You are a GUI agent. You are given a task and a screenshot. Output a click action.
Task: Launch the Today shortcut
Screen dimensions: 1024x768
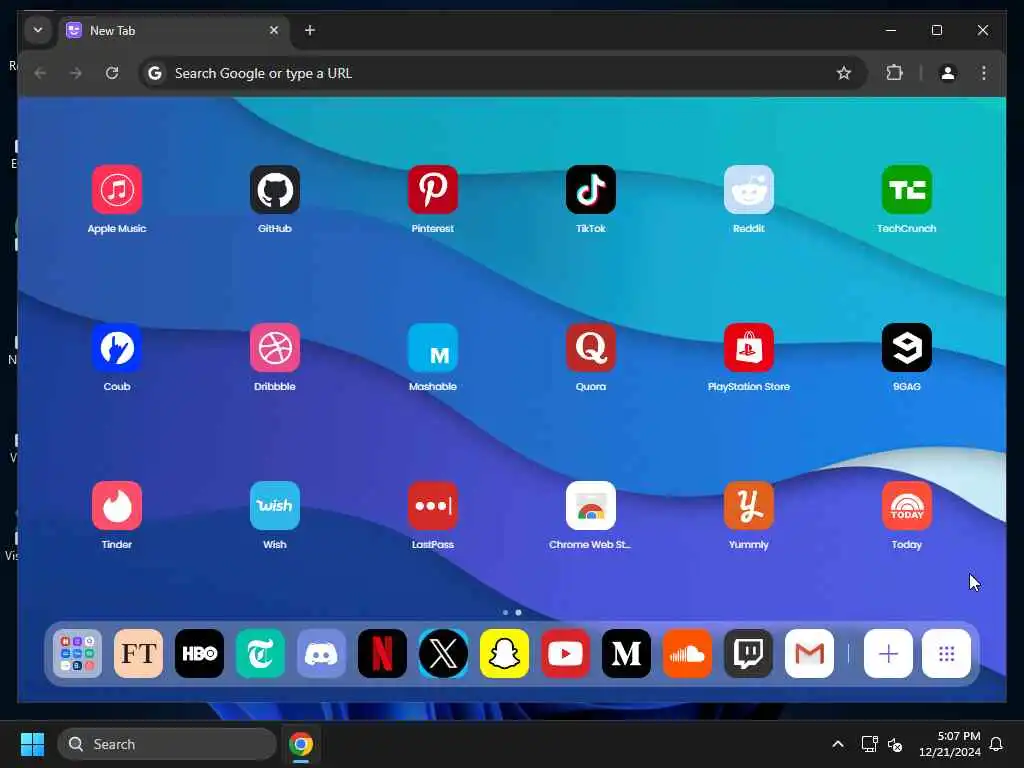click(907, 506)
